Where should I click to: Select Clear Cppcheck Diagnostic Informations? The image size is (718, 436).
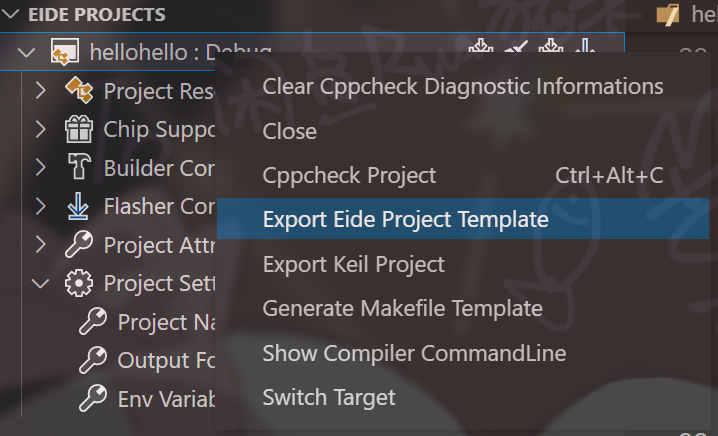(x=462, y=86)
